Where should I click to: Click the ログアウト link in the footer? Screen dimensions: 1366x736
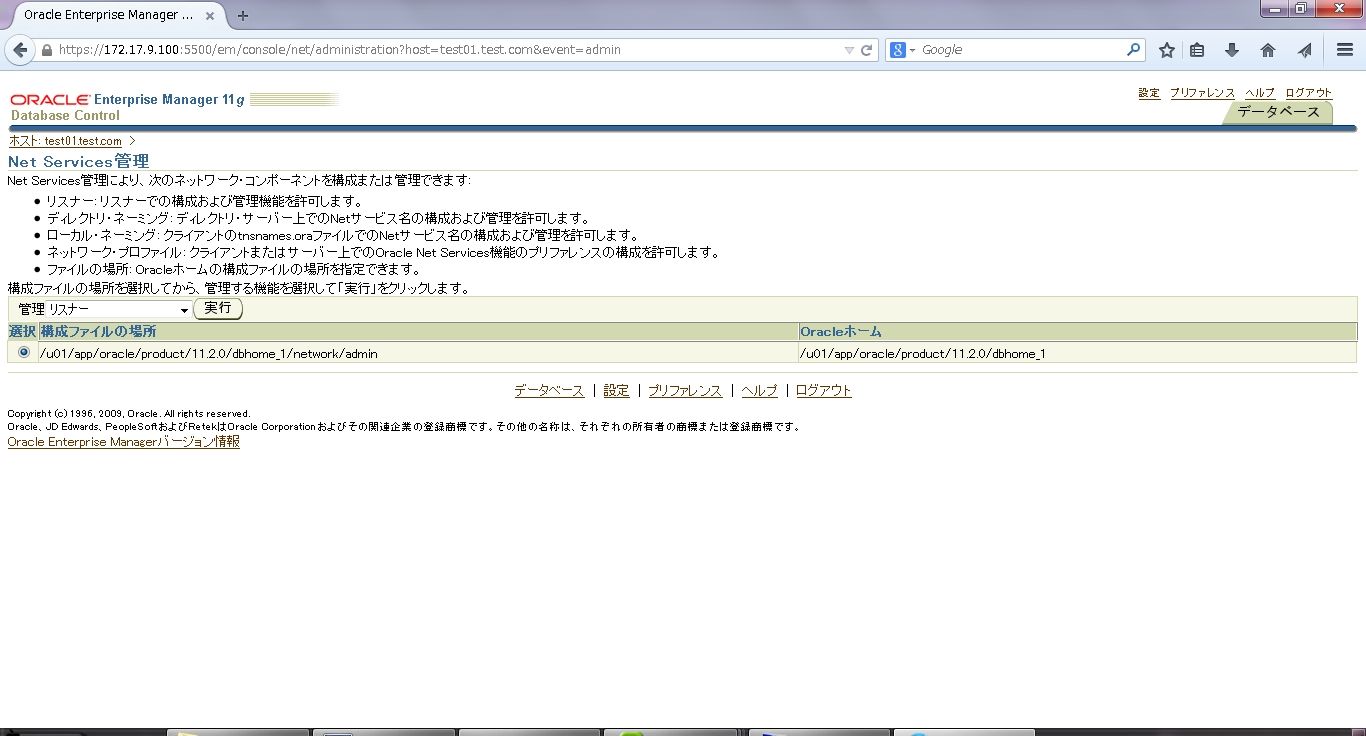click(x=824, y=391)
